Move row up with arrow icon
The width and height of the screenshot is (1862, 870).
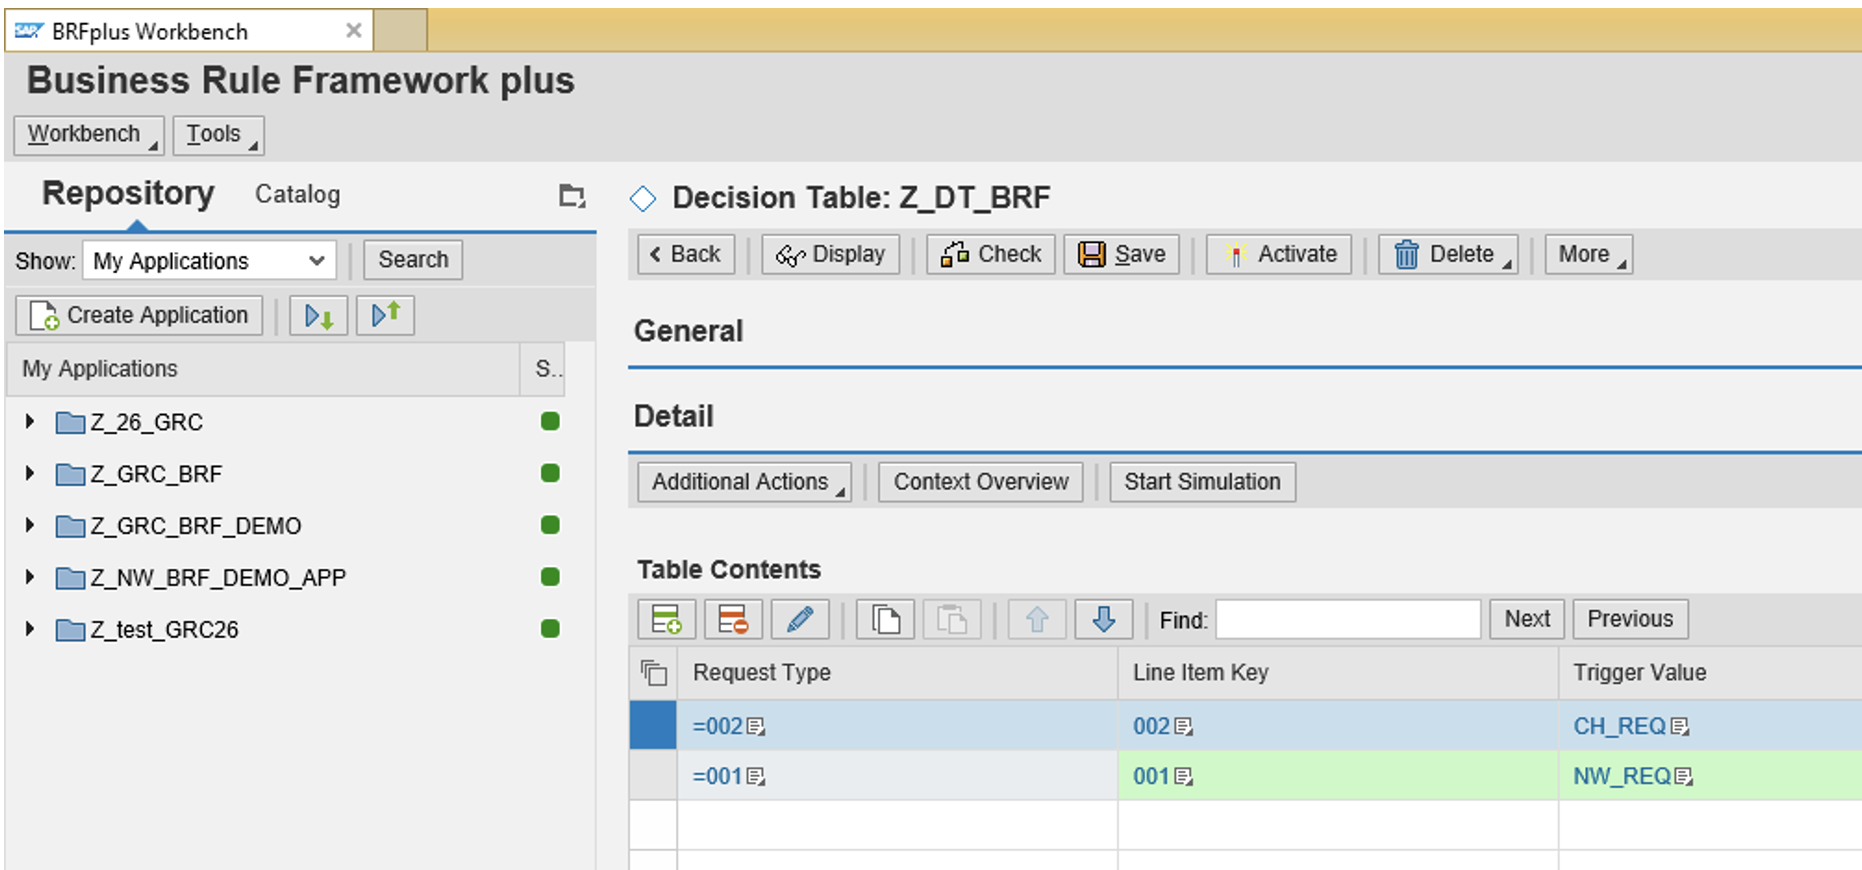point(1037,619)
